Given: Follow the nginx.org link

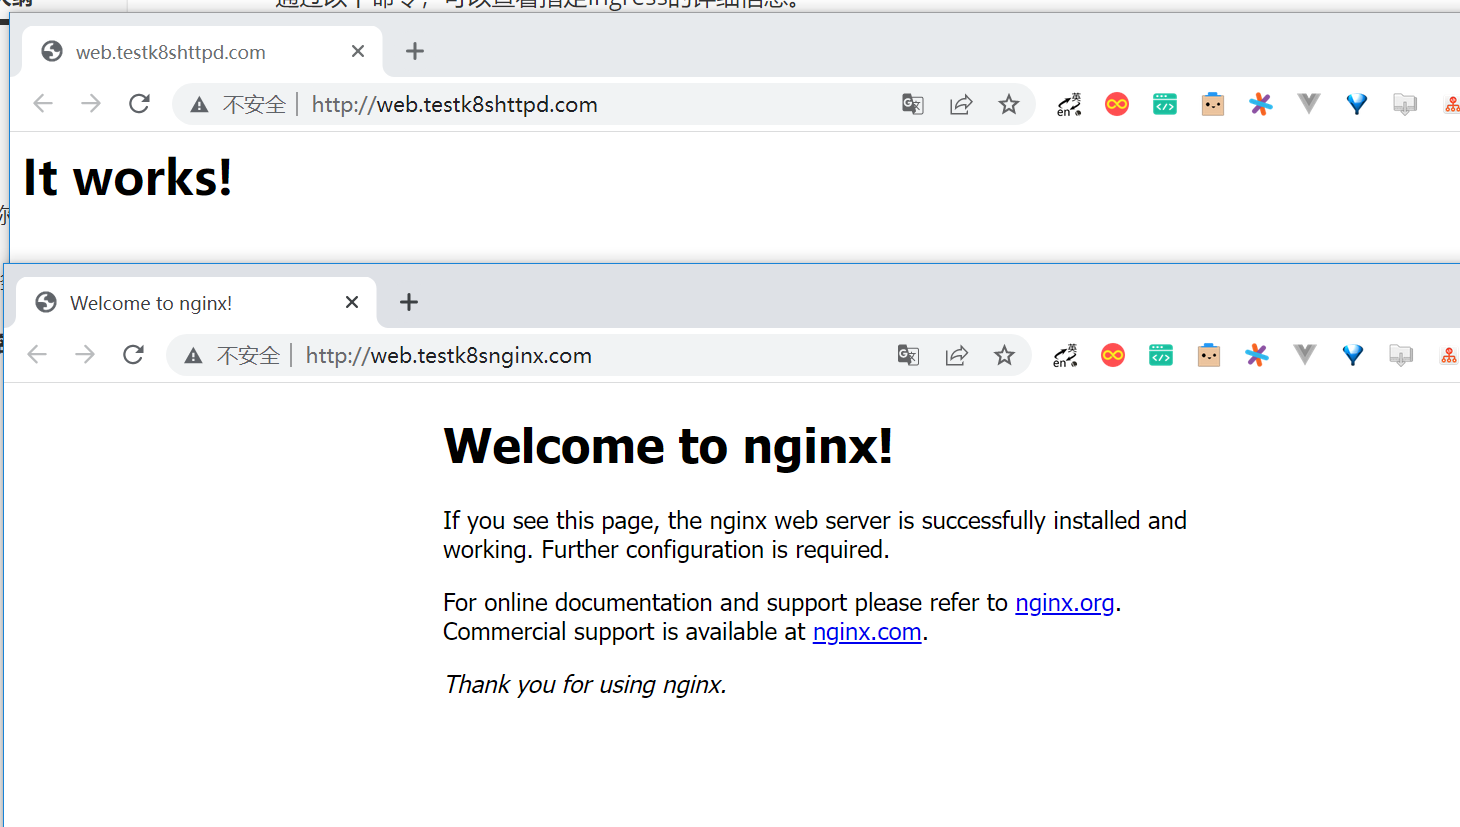Looking at the screenshot, I should pyautogui.click(x=1065, y=603).
